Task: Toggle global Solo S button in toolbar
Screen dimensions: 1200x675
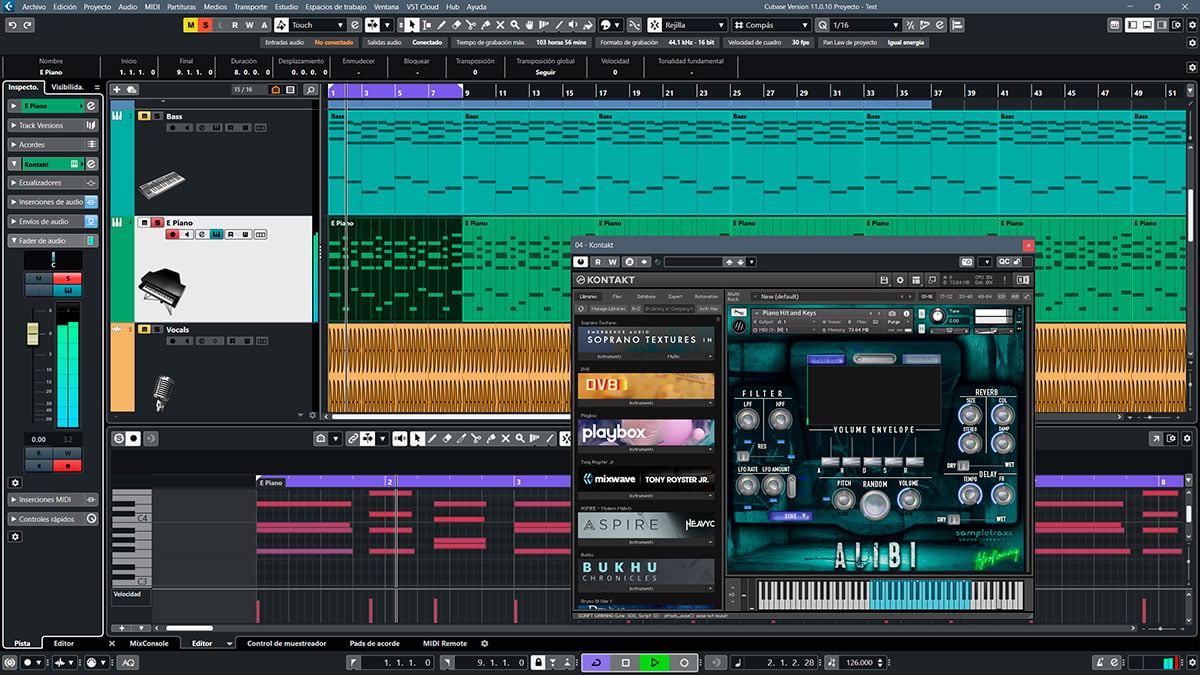Action: click(x=206, y=25)
